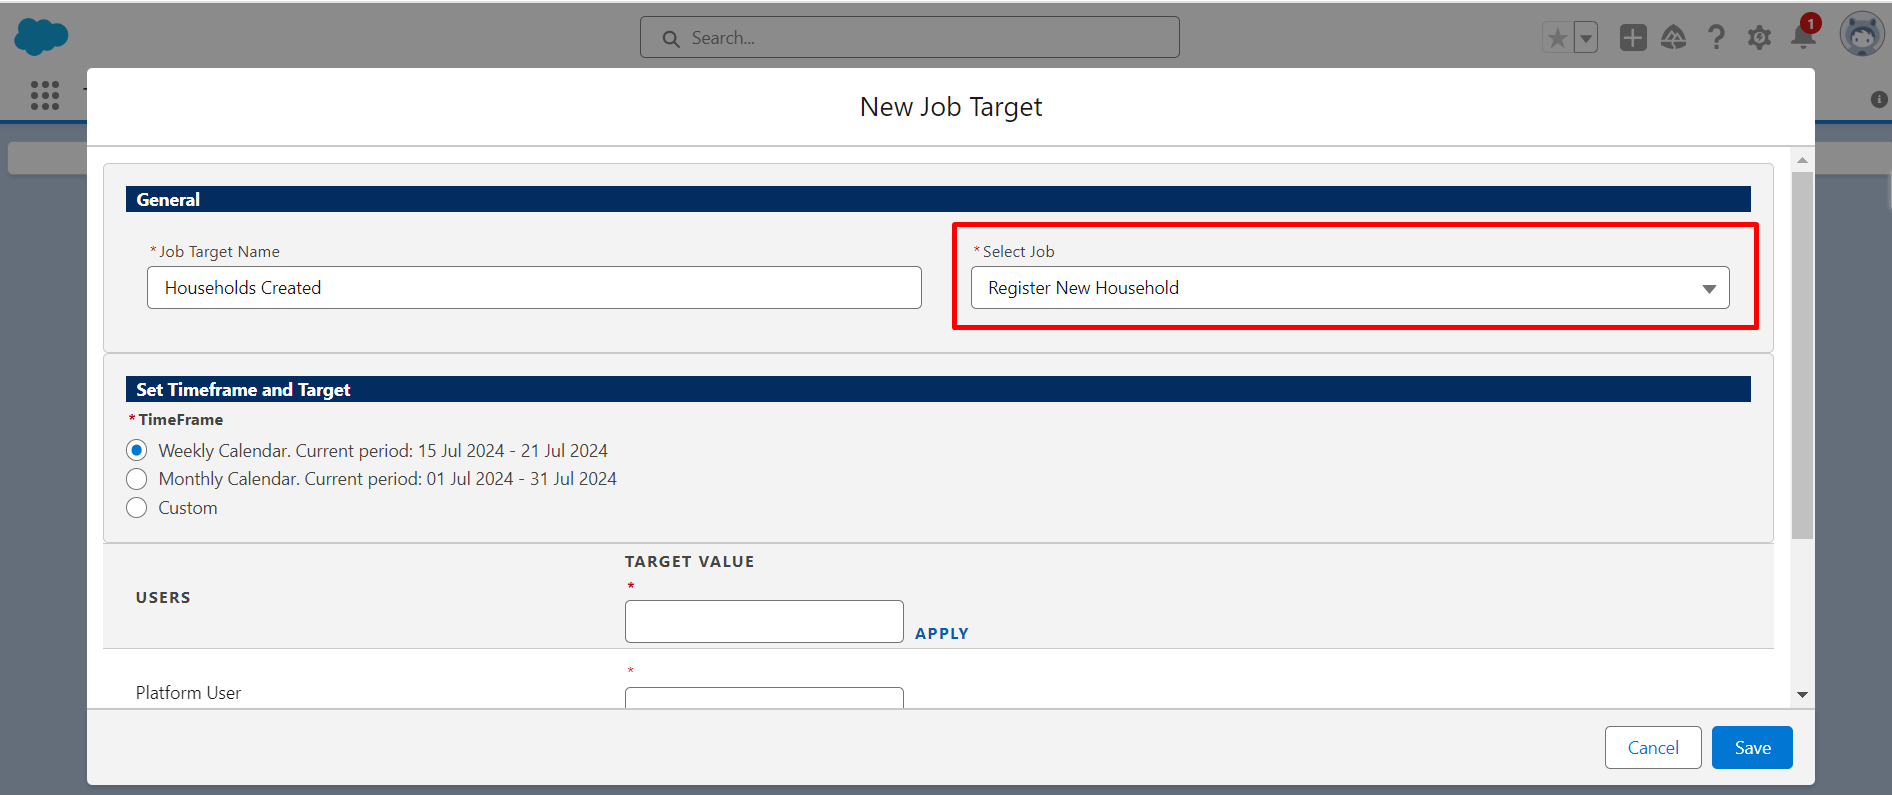
Task: Click the 'TARGET VALUE' column heading
Action: (x=689, y=562)
